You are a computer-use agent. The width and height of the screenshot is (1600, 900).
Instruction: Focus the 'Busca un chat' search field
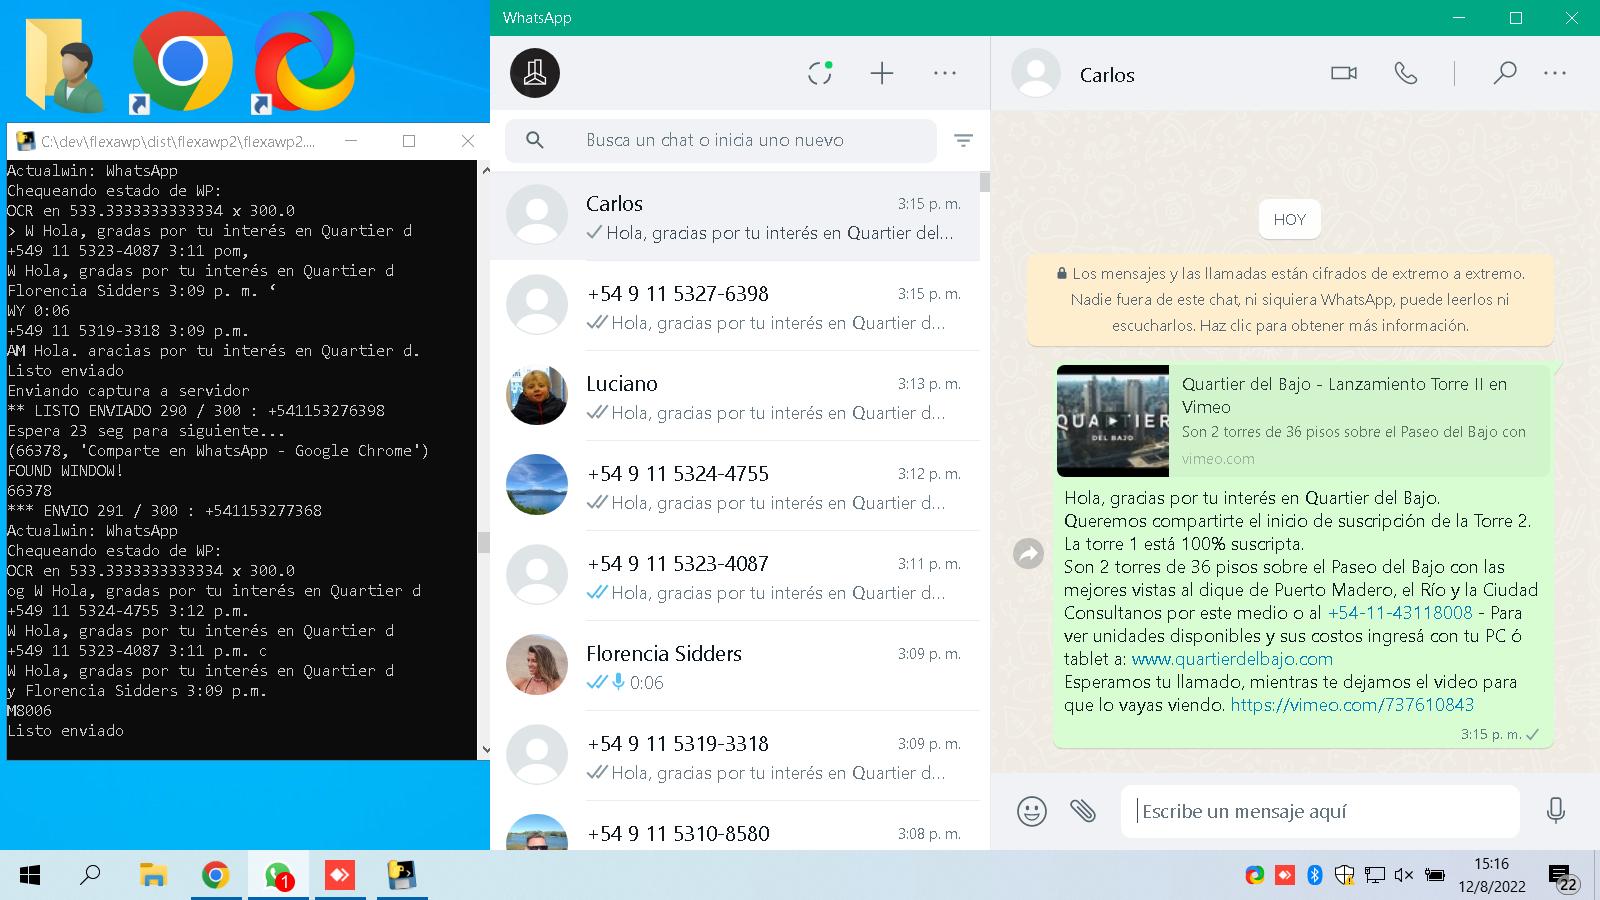(x=720, y=141)
